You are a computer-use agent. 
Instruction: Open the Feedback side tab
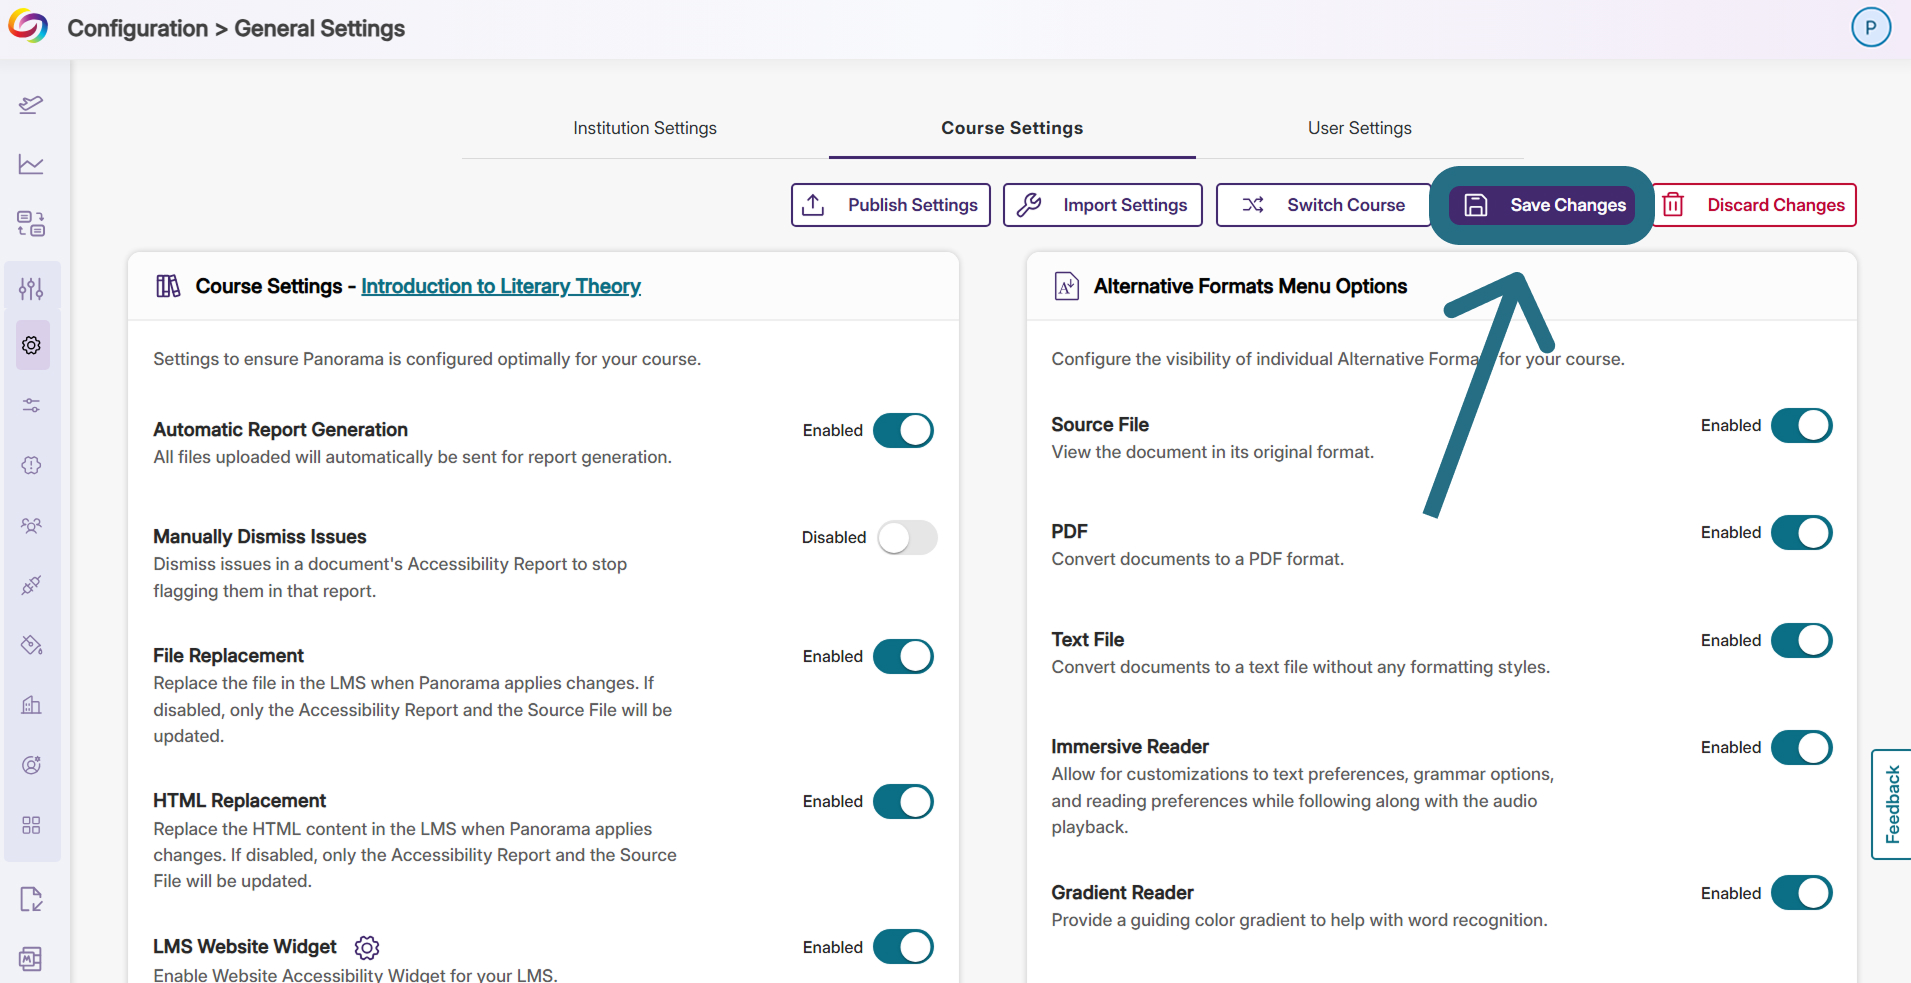1892,804
